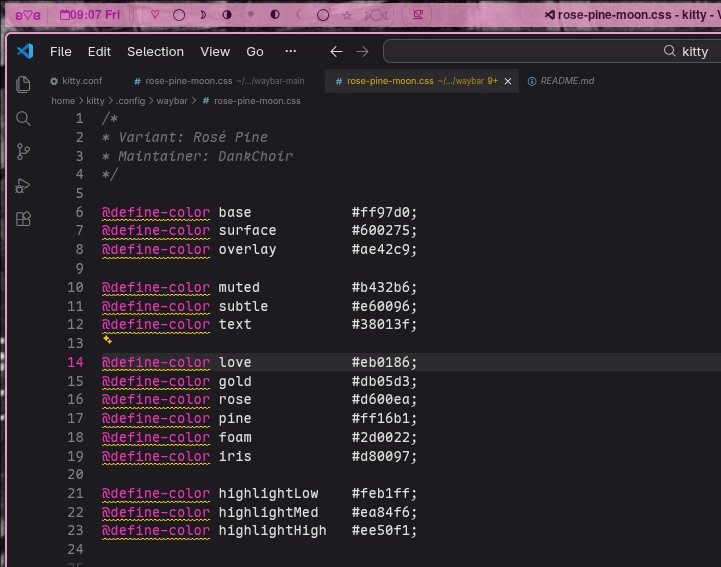Click the magnifier icon in command center
The width and height of the screenshot is (721, 567).
tap(670, 51)
